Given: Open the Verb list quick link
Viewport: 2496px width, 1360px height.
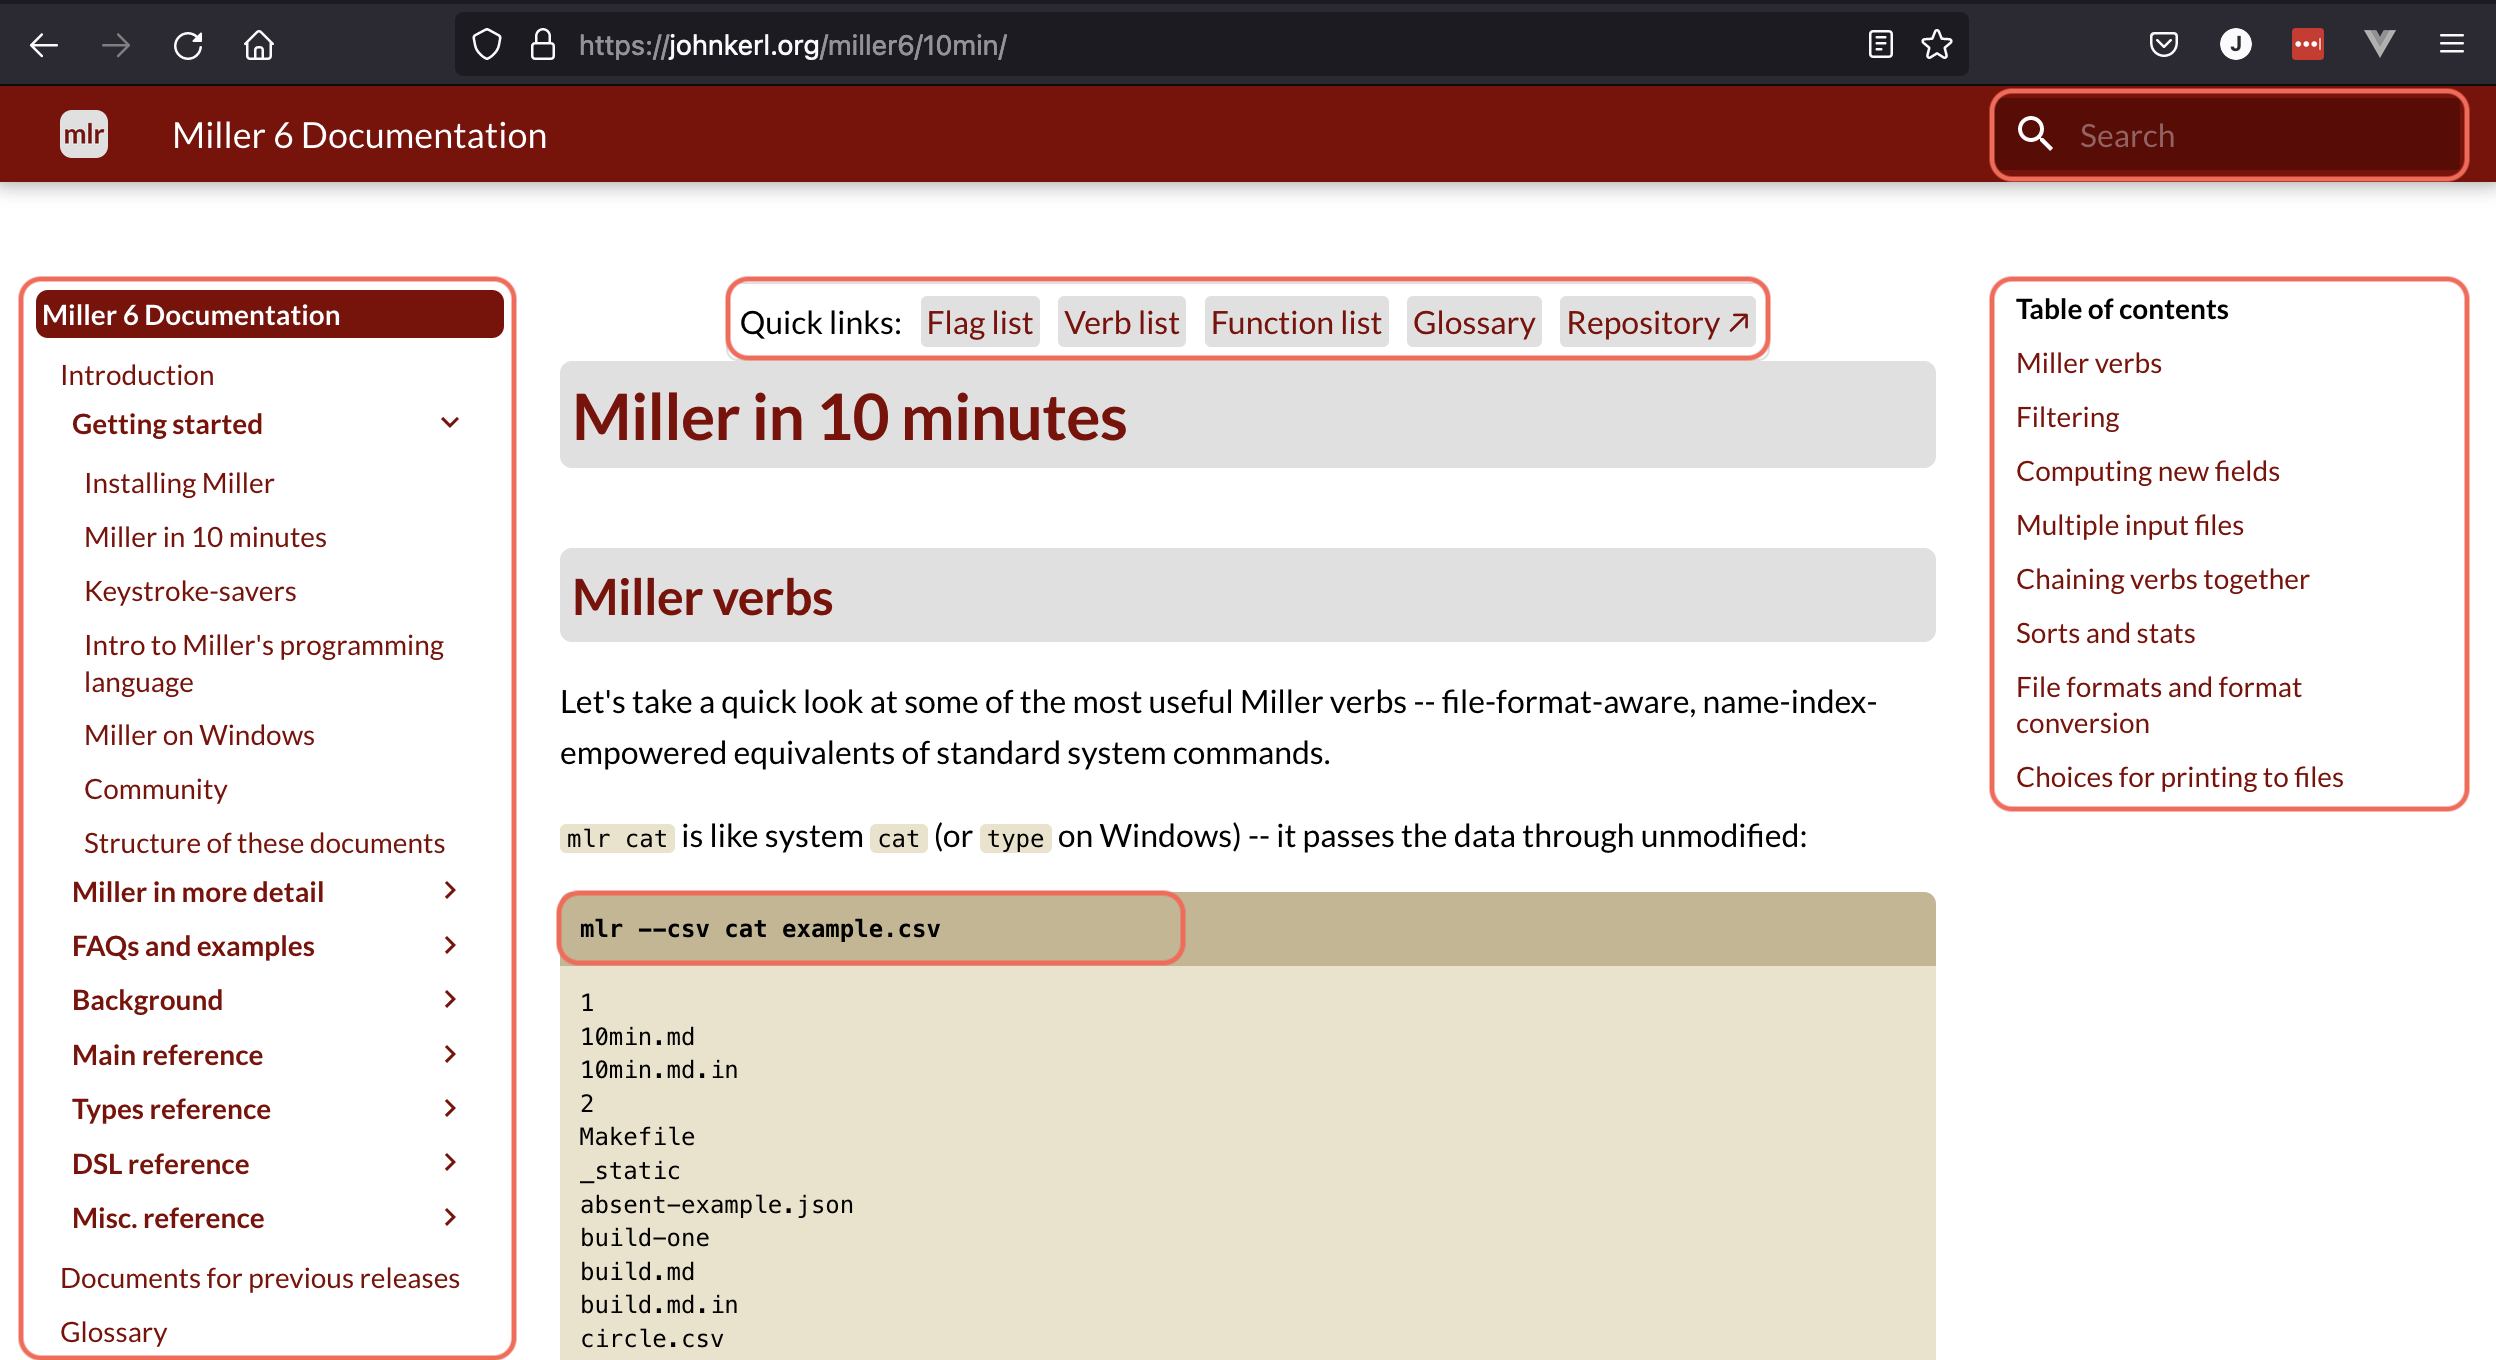Looking at the screenshot, I should [1121, 323].
